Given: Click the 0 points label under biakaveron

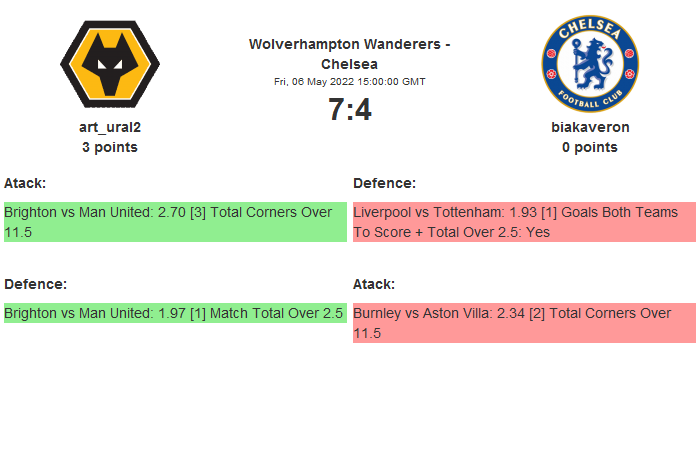Looking at the screenshot, I should 590,147.
